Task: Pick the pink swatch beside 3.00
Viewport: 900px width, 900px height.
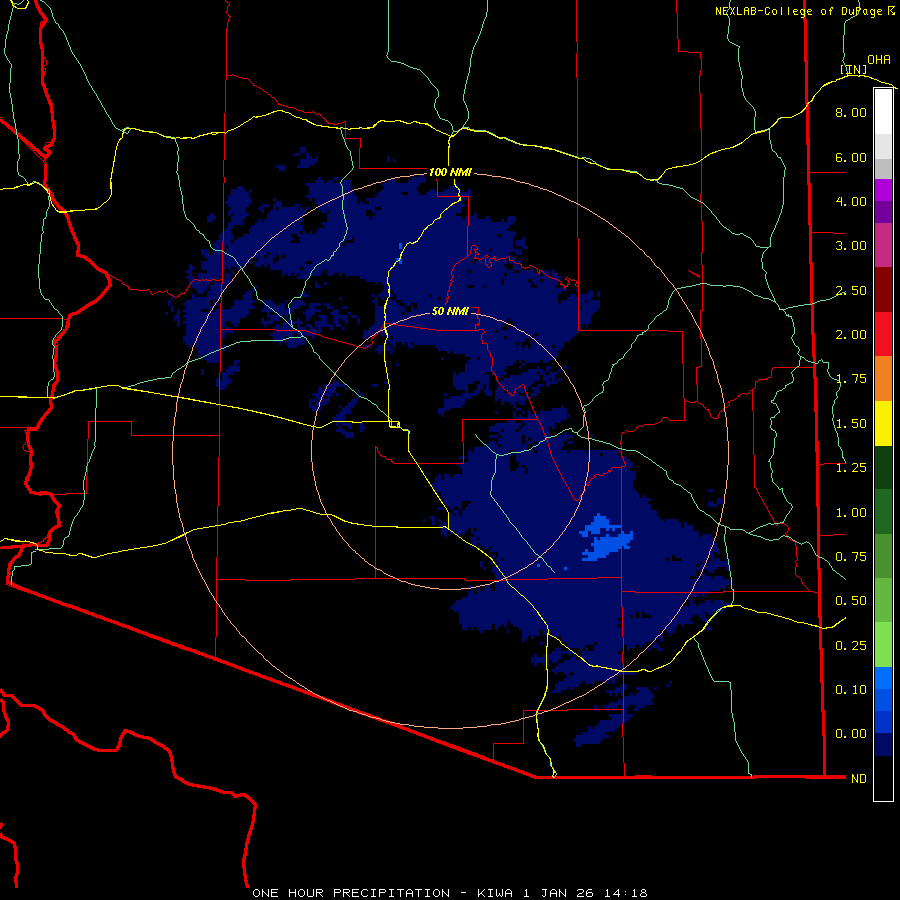Action: [883, 245]
